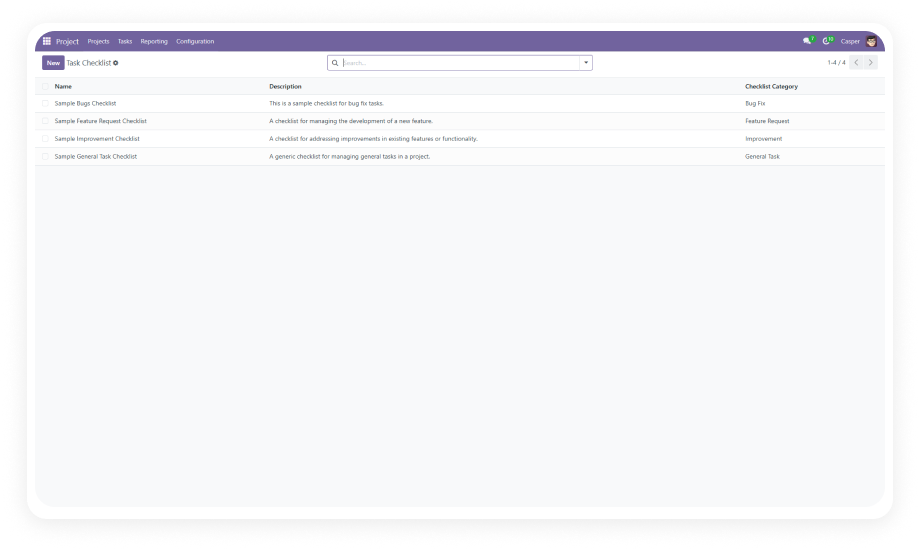
Task: Open the messages chat icon
Action: [808, 41]
